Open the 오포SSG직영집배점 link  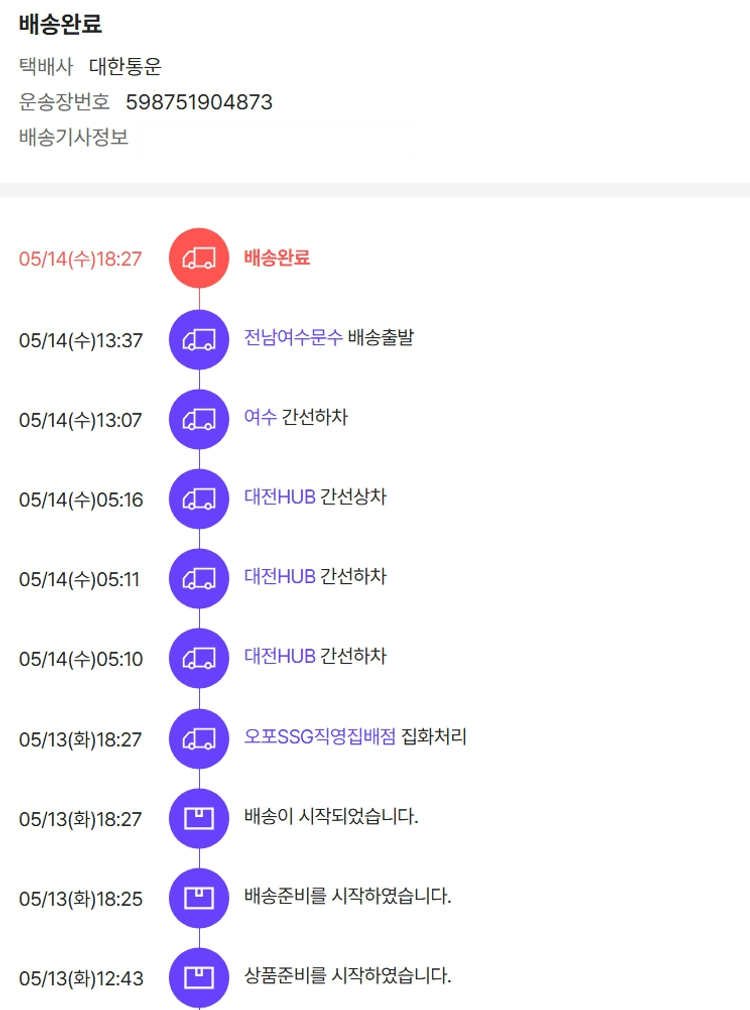pos(320,737)
